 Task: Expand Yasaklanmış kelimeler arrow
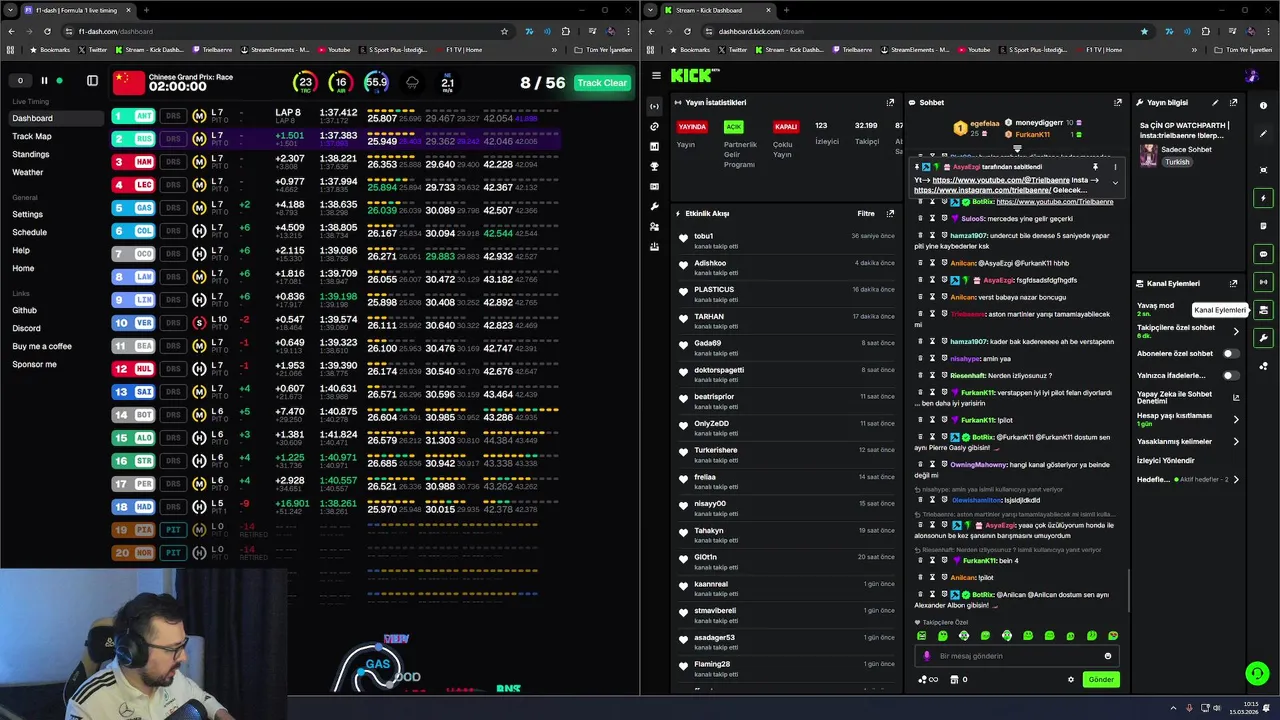pyautogui.click(x=1236, y=441)
